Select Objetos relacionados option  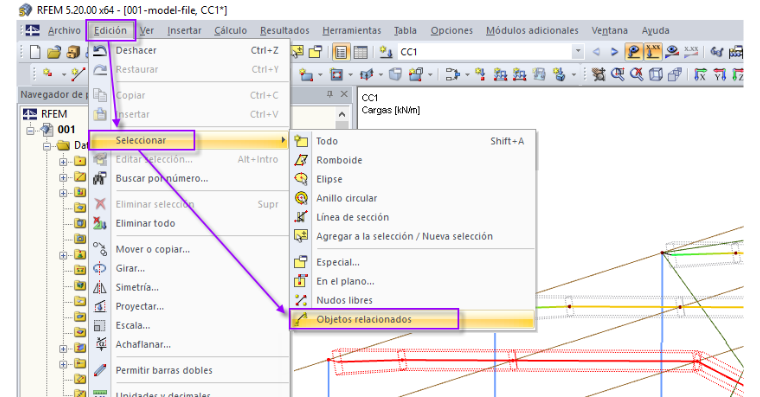click(x=412, y=319)
